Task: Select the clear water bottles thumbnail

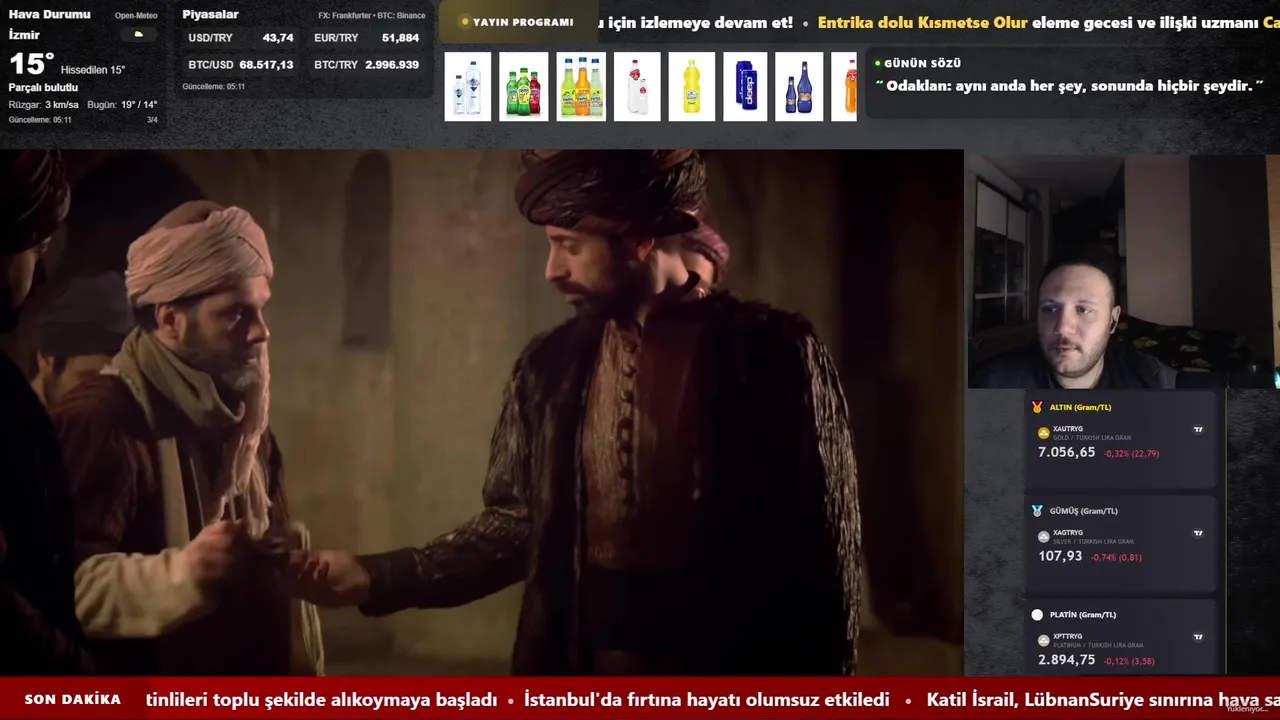Action: 467,87
